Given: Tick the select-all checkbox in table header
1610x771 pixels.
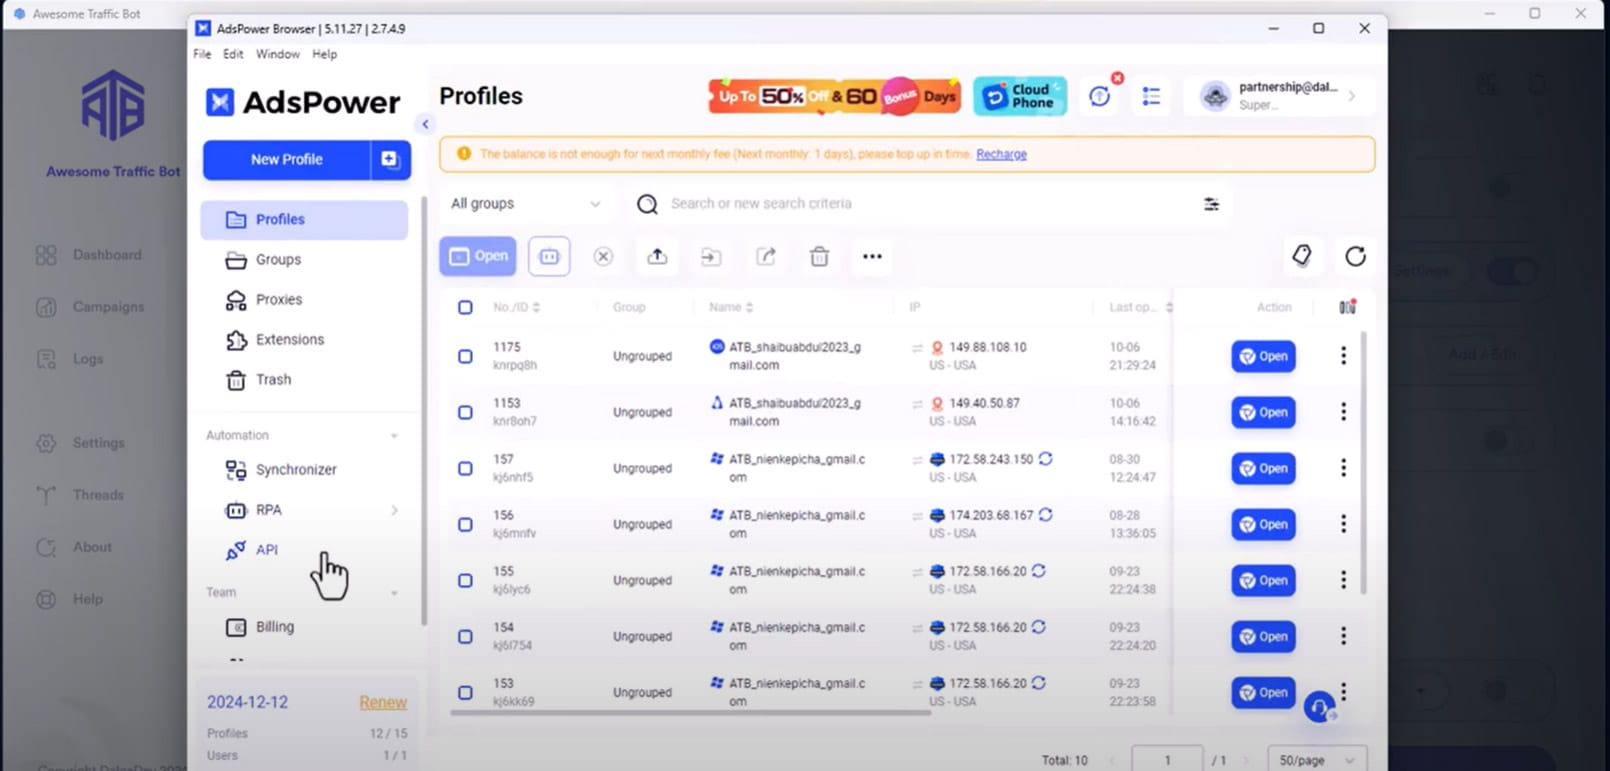Looking at the screenshot, I should pos(465,307).
